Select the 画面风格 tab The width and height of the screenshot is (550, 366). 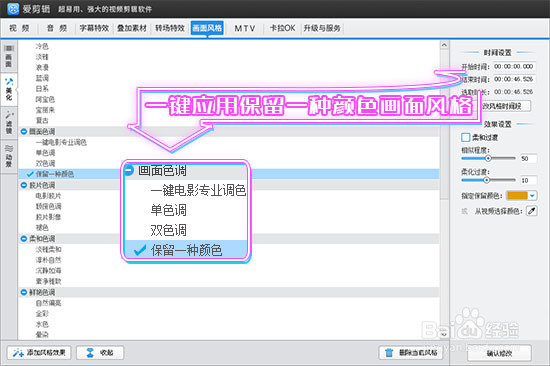pyautogui.click(x=207, y=28)
